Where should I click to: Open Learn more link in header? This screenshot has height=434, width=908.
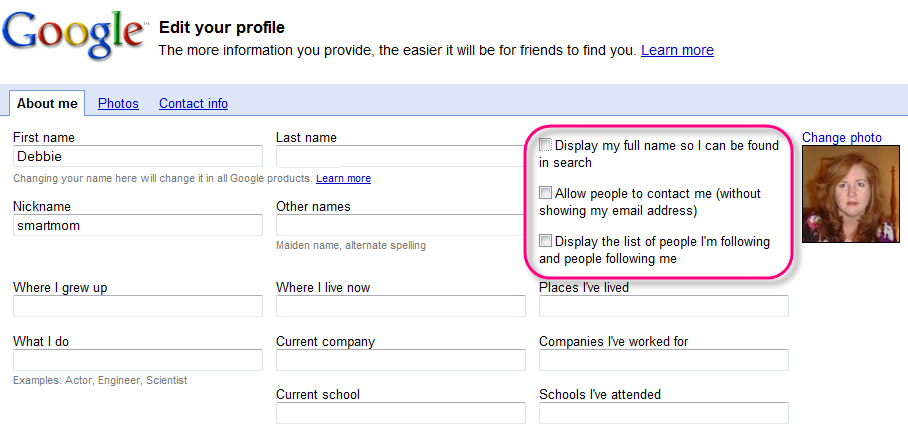click(677, 50)
